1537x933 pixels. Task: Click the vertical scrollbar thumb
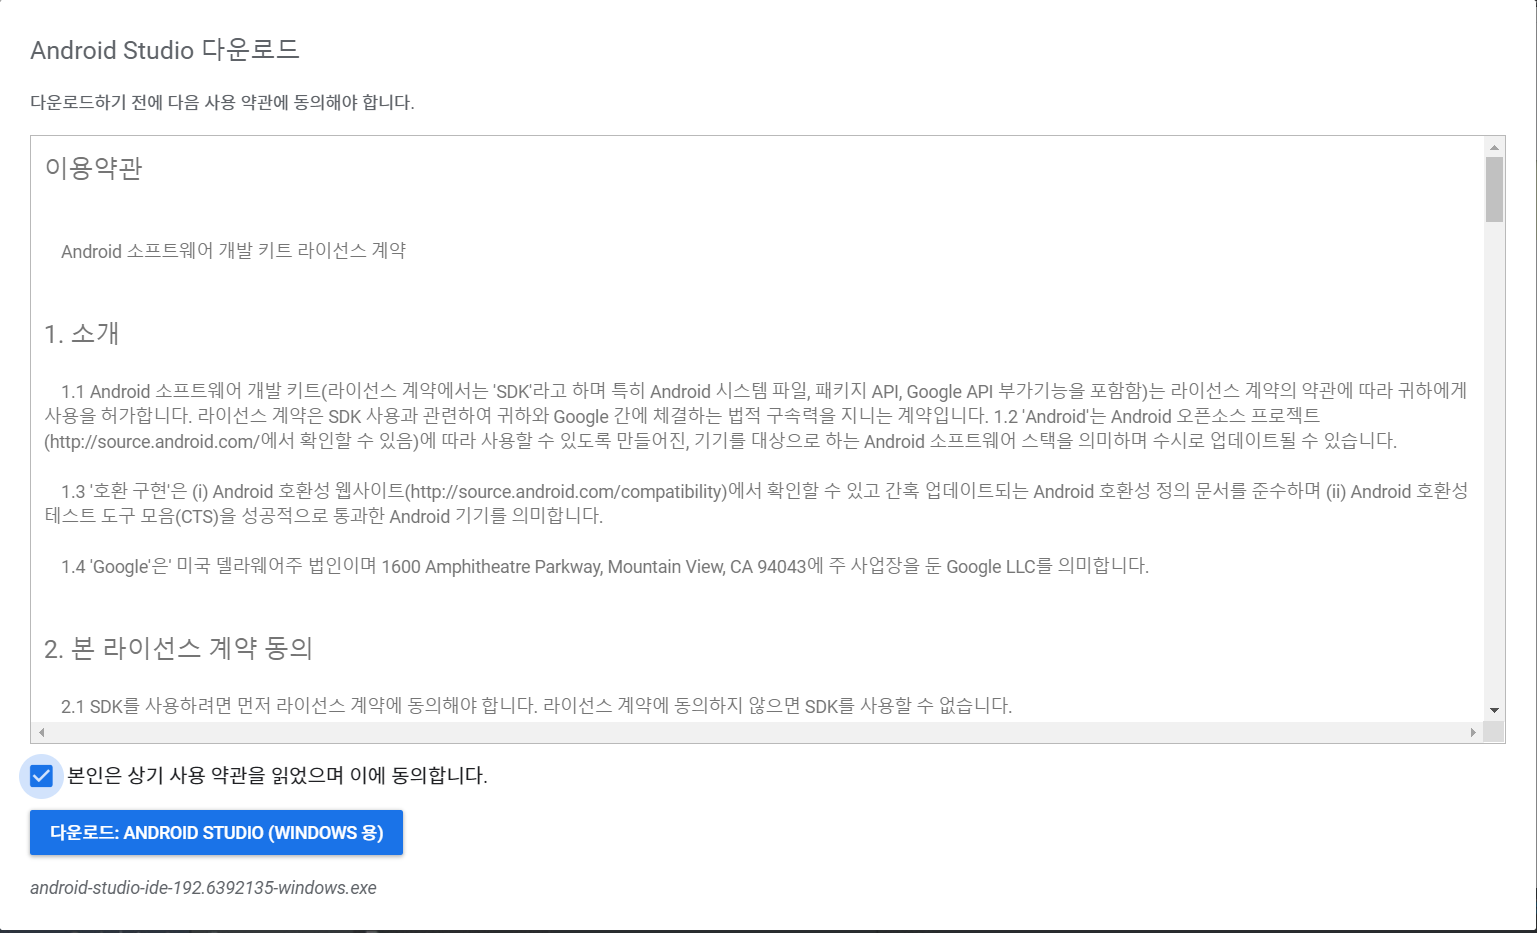[1494, 189]
